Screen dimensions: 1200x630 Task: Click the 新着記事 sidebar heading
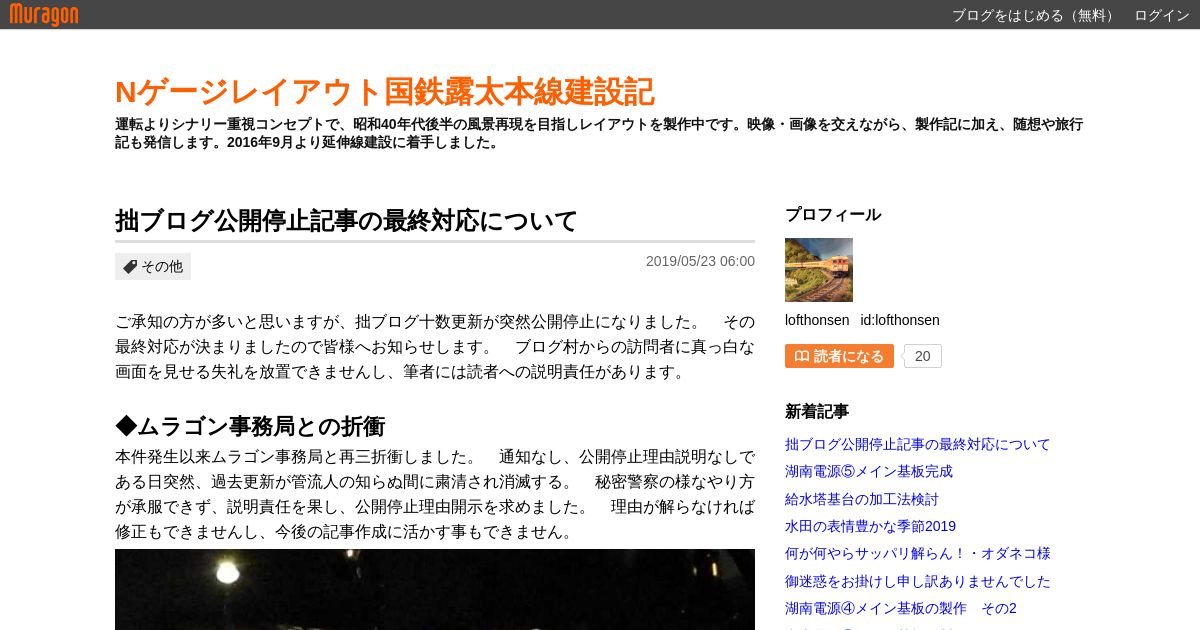pos(817,411)
